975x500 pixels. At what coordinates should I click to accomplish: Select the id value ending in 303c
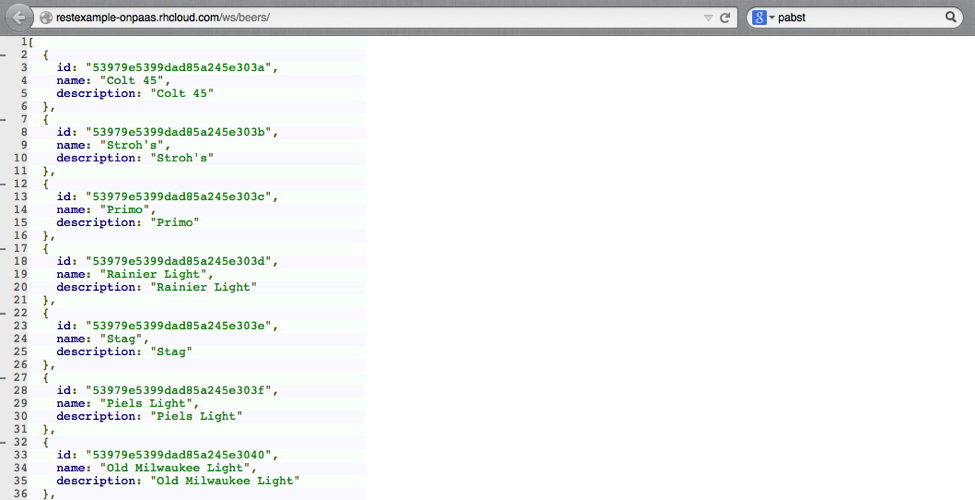click(179, 197)
